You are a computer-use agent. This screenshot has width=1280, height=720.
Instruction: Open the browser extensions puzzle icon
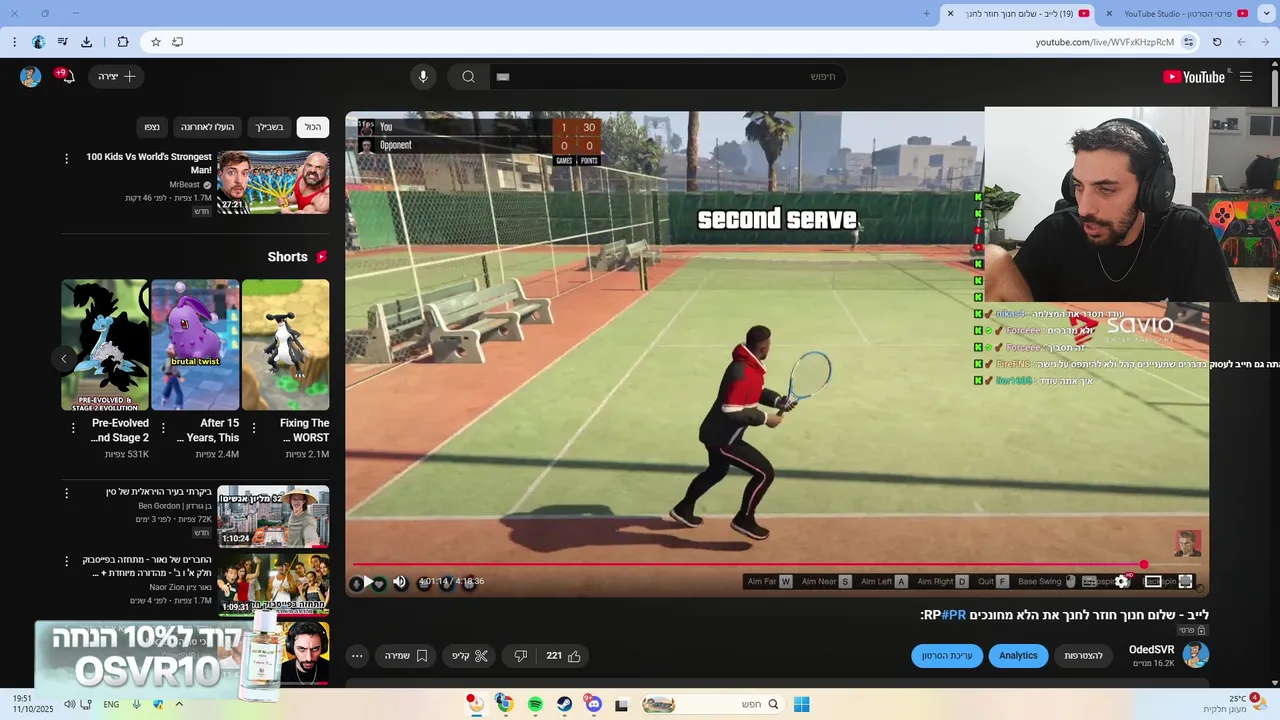coord(123,42)
